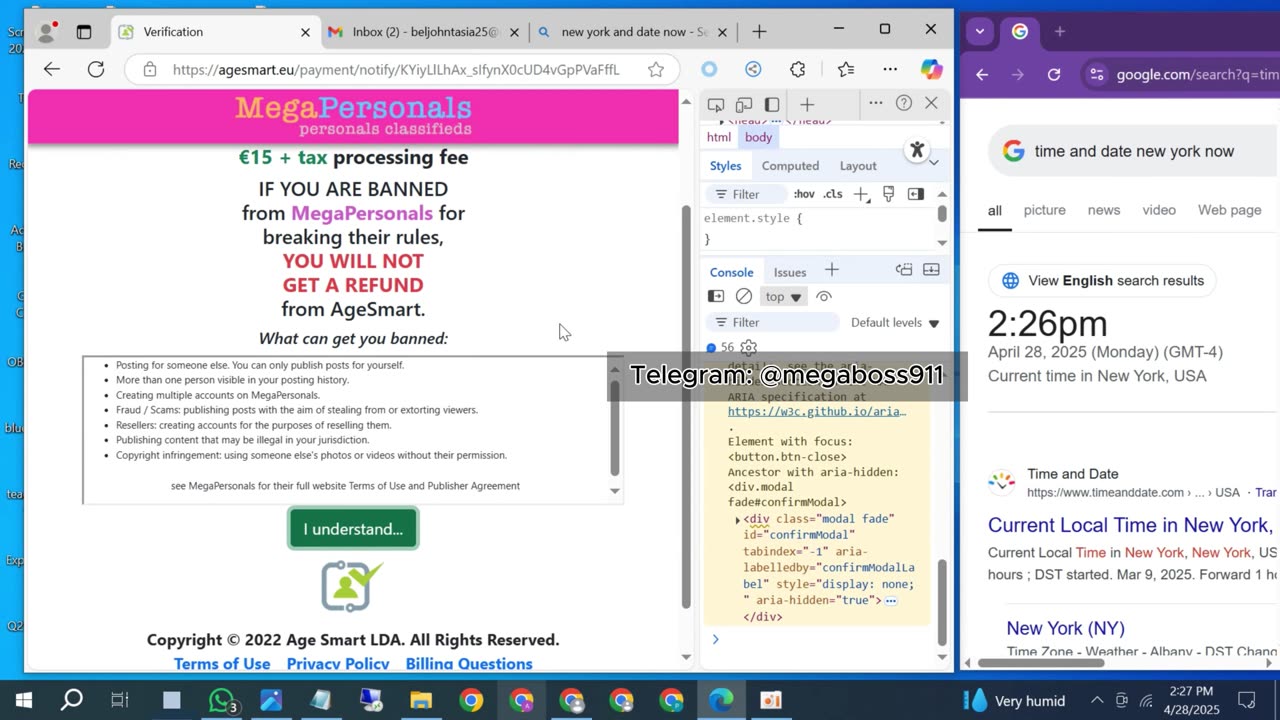The image size is (1280, 720).
Task: Click View English search results button
Action: [1102, 281]
